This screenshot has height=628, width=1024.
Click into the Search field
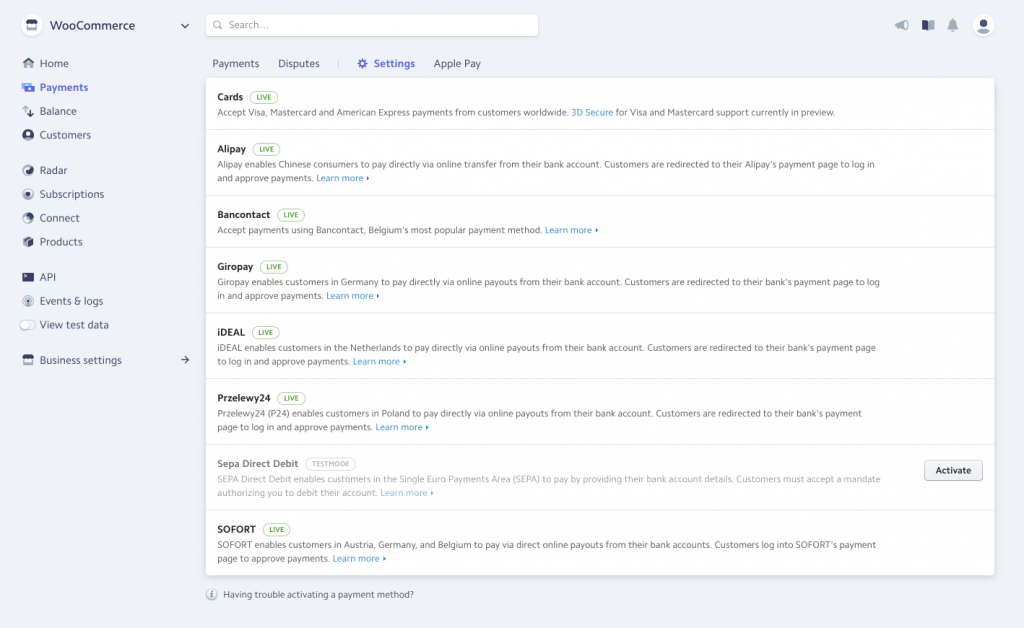click(372, 25)
